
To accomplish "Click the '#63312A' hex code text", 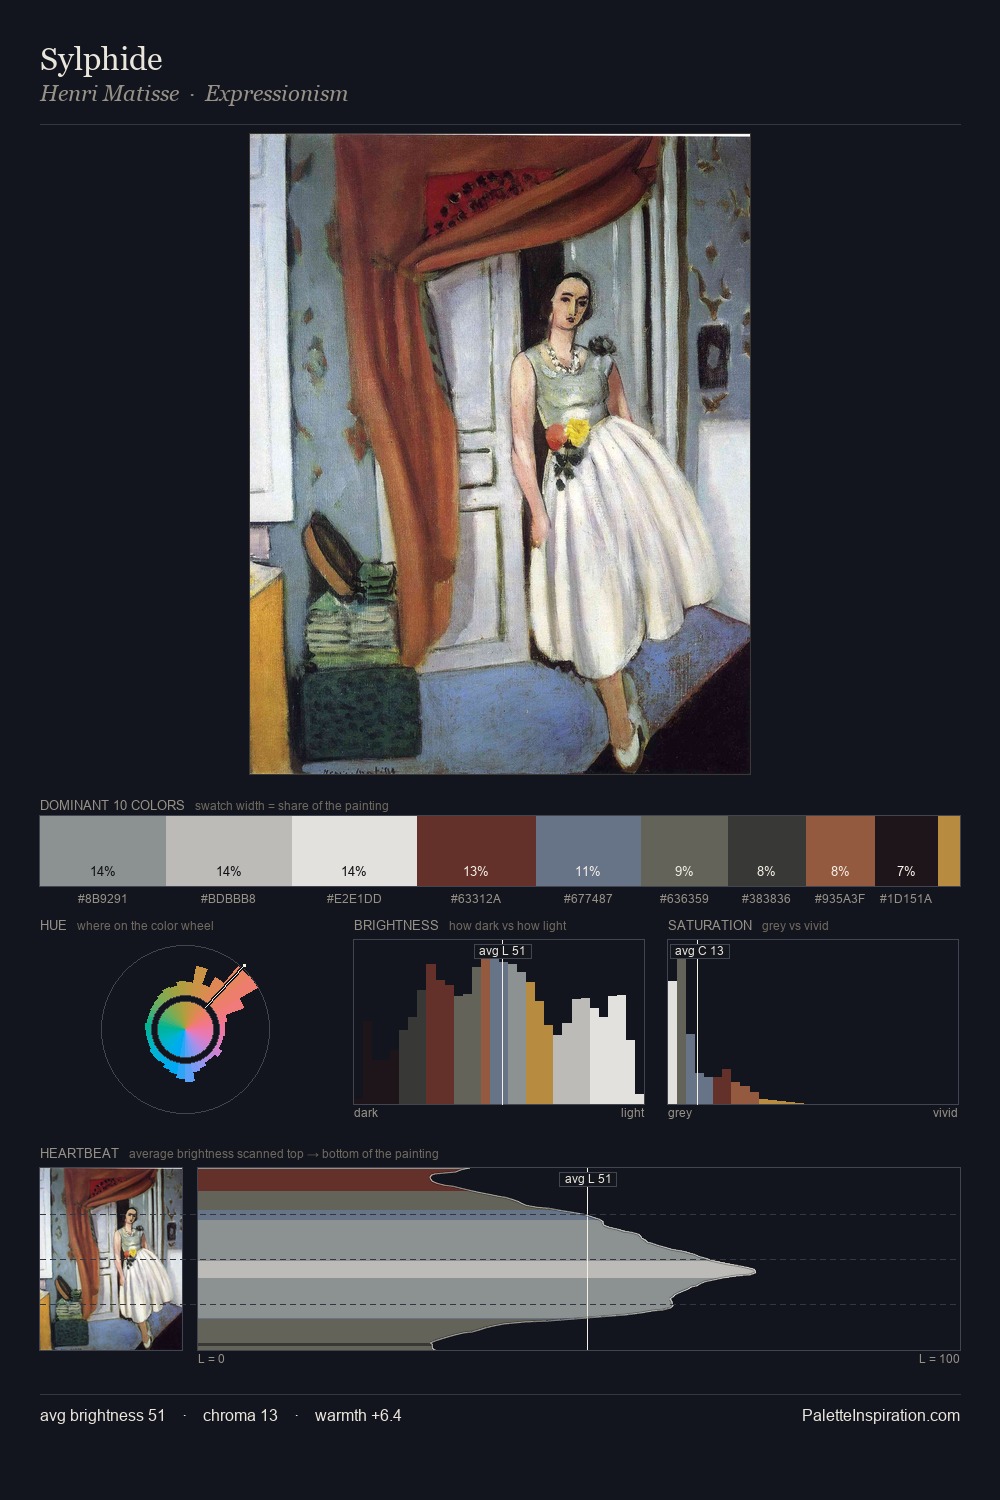I will [x=476, y=899].
